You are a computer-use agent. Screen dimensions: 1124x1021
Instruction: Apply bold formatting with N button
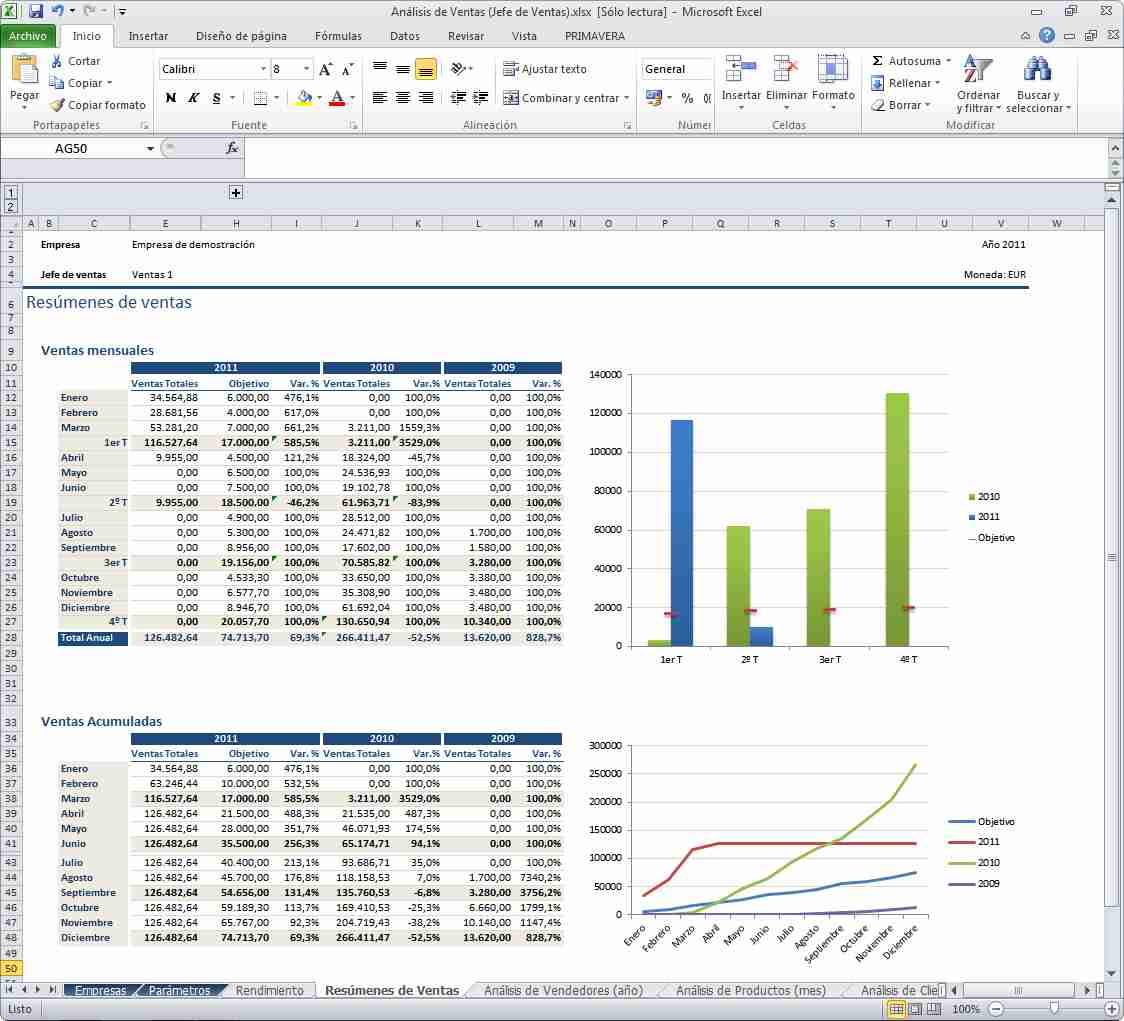171,98
